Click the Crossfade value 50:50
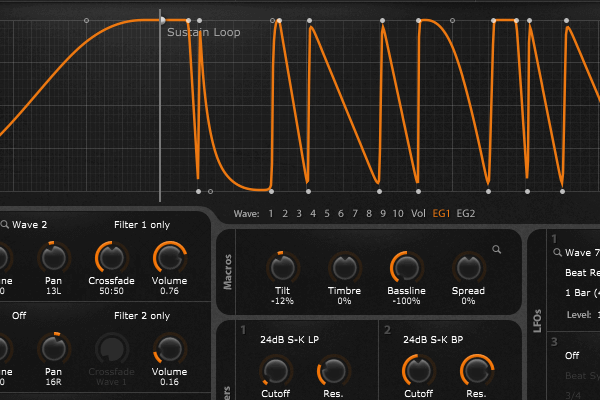Screen dimensions: 600x400 point(111,291)
